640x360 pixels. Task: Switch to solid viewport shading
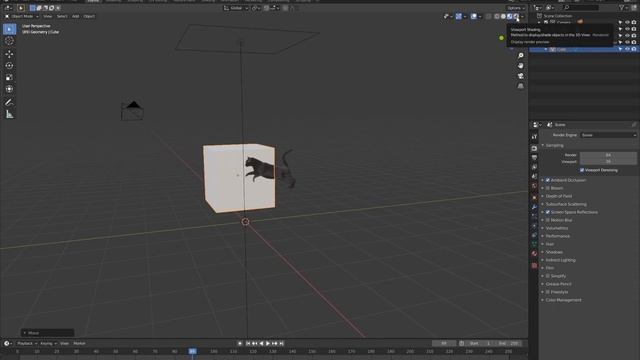[503, 16]
